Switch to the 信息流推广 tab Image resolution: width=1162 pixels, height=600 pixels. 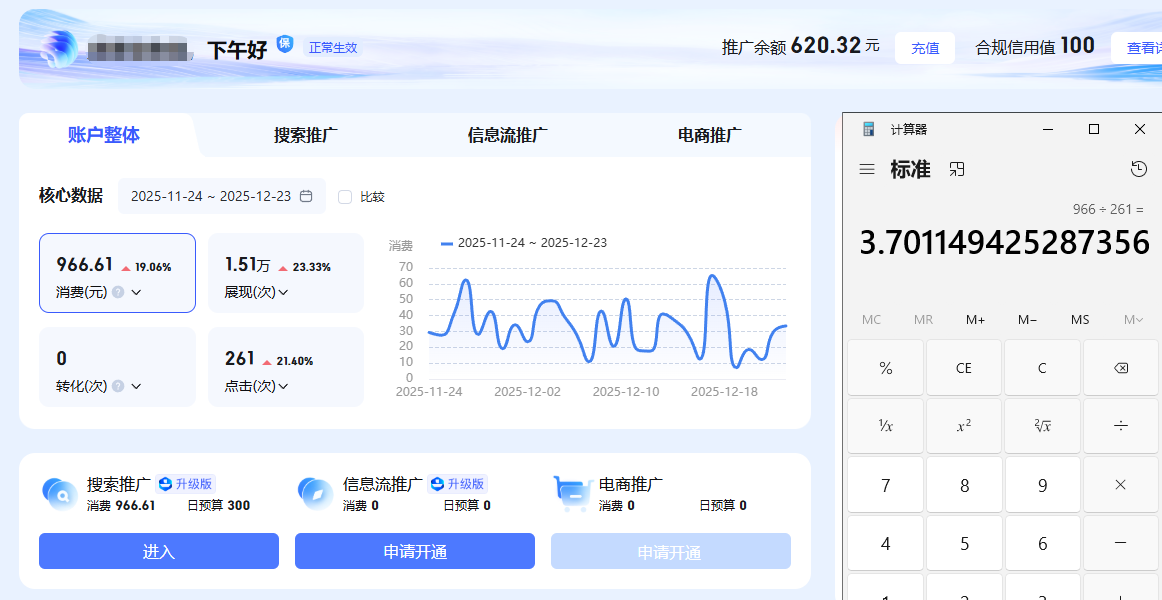click(x=507, y=135)
